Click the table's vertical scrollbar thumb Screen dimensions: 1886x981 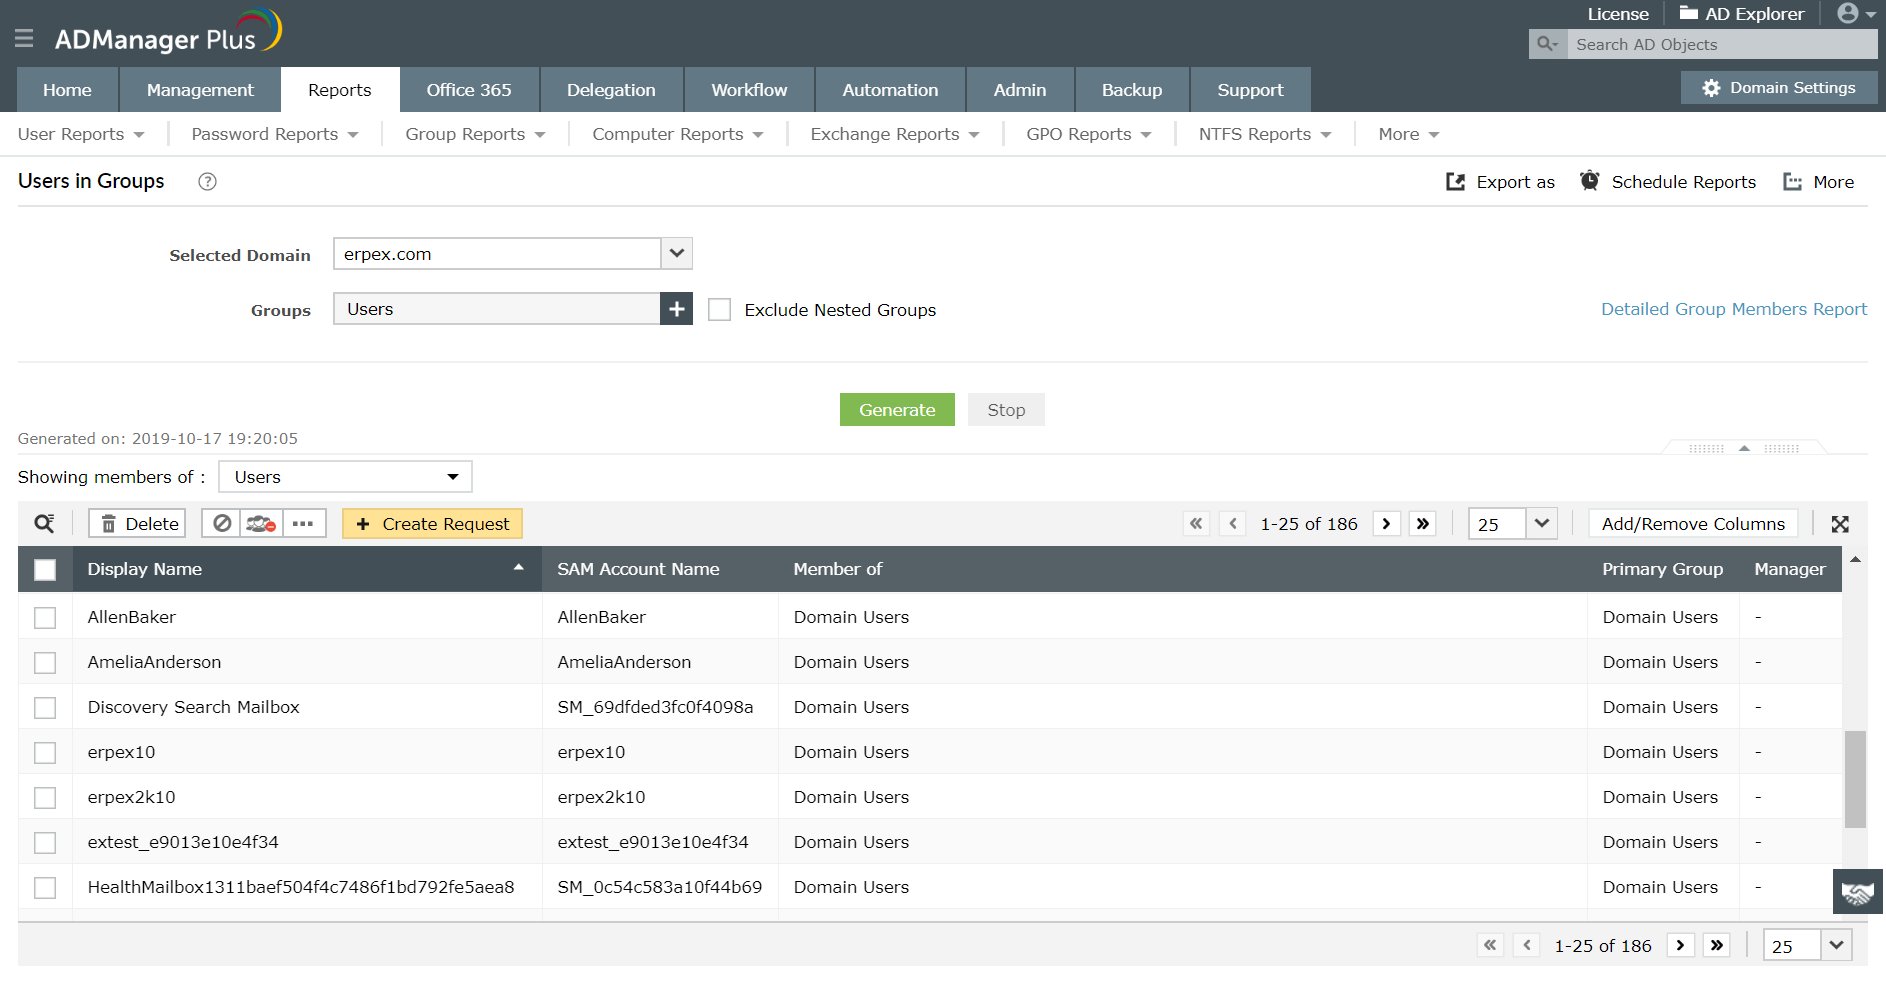1855,780
